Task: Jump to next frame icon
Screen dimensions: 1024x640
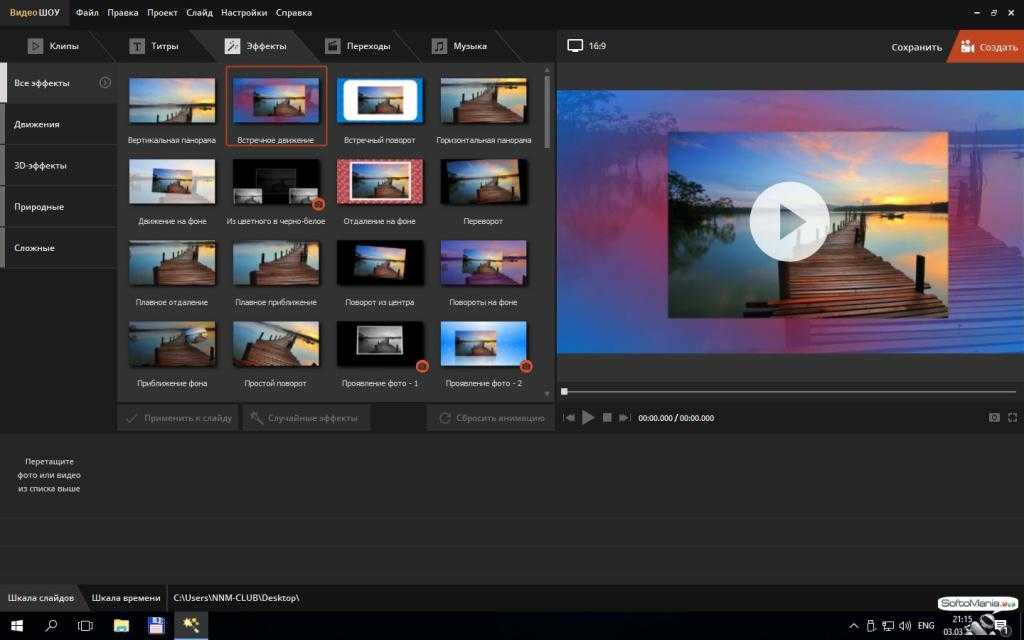Action: (x=625, y=417)
